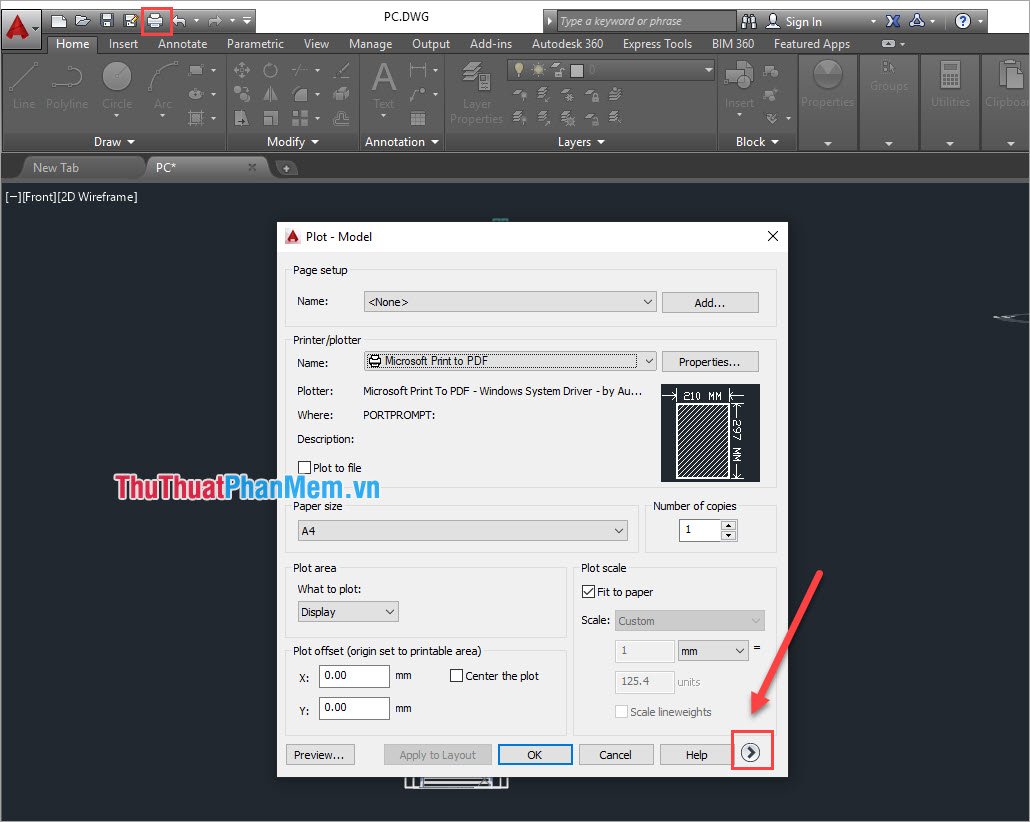Click the Plot printer icon in quick access toolbar
Viewport: 1030px width, 822px height.
(x=155, y=21)
